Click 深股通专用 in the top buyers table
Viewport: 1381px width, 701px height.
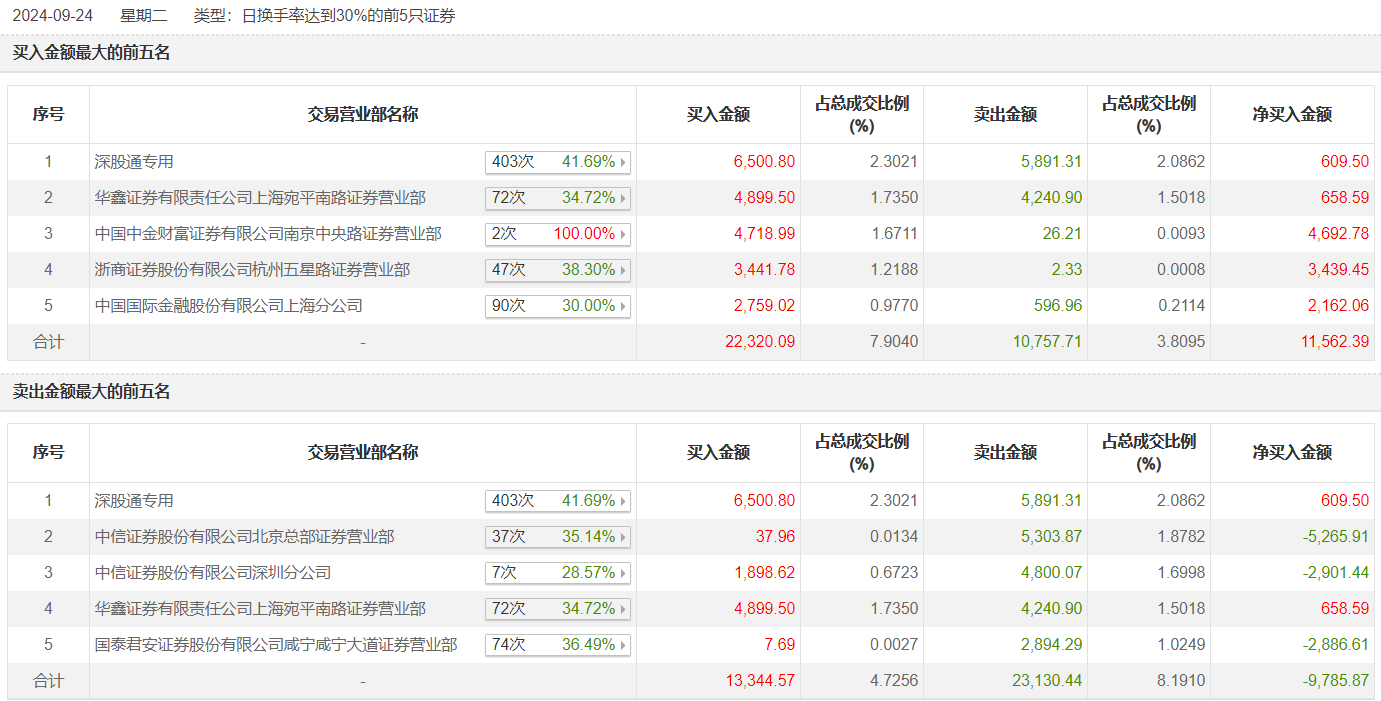point(134,162)
